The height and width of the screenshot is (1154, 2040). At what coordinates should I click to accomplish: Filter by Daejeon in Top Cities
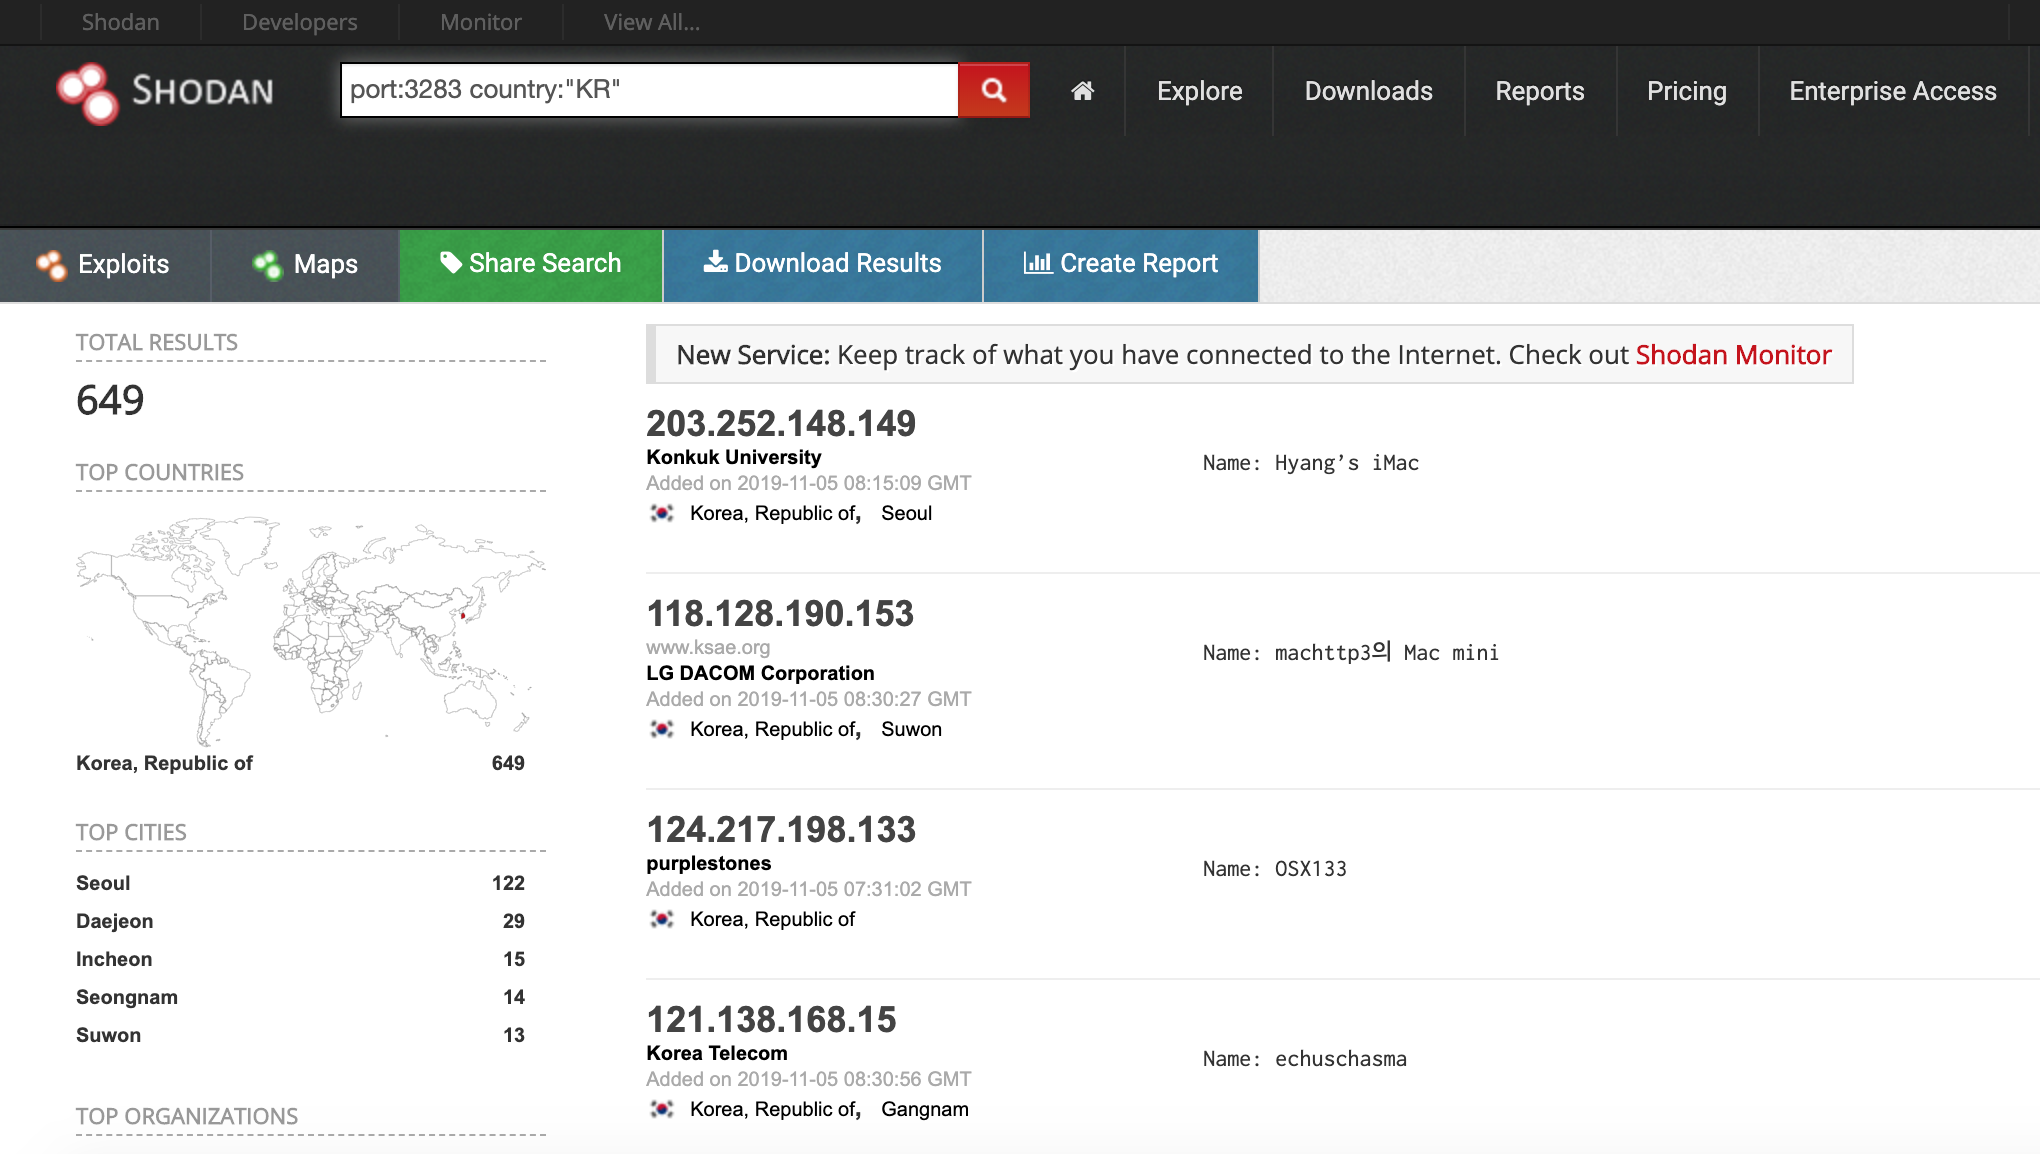coord(115,921)
